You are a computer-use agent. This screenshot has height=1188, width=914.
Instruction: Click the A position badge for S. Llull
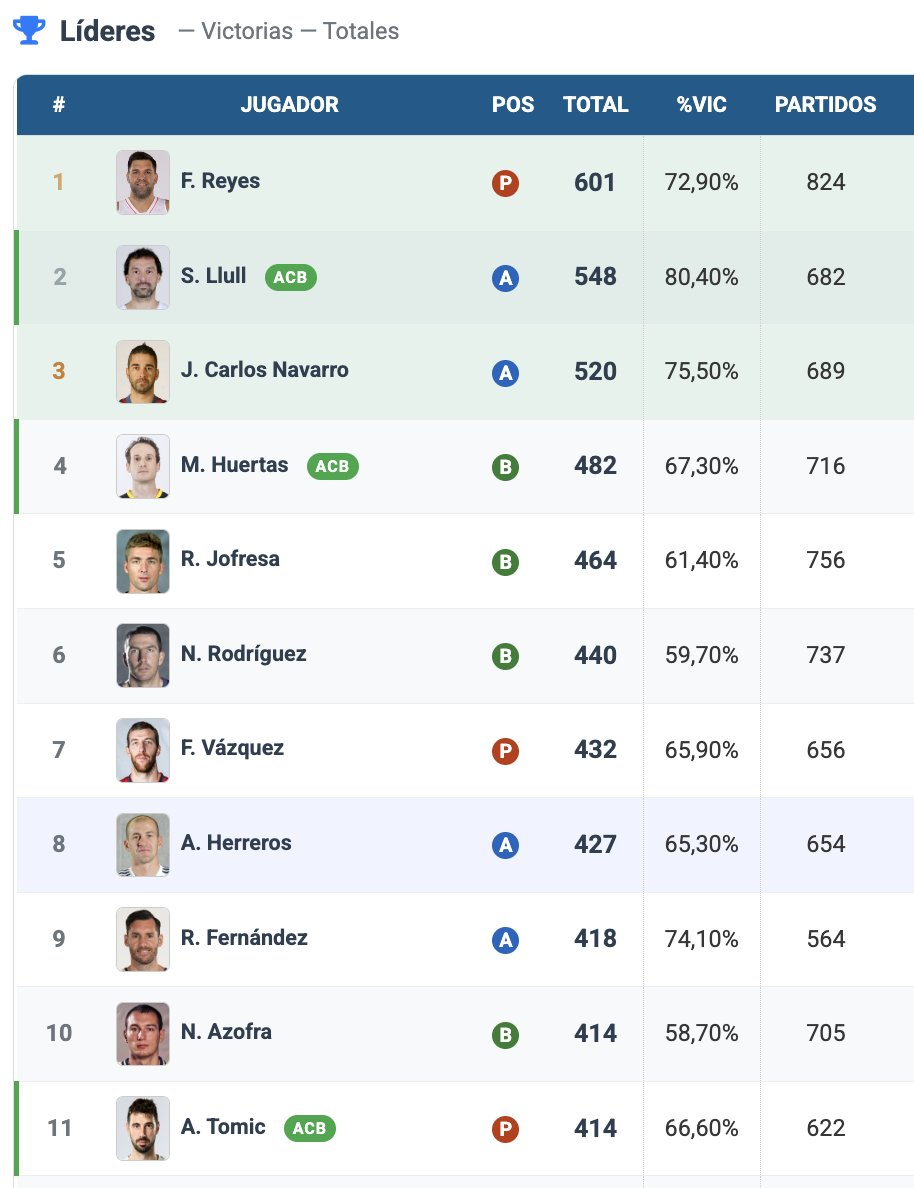505,278
